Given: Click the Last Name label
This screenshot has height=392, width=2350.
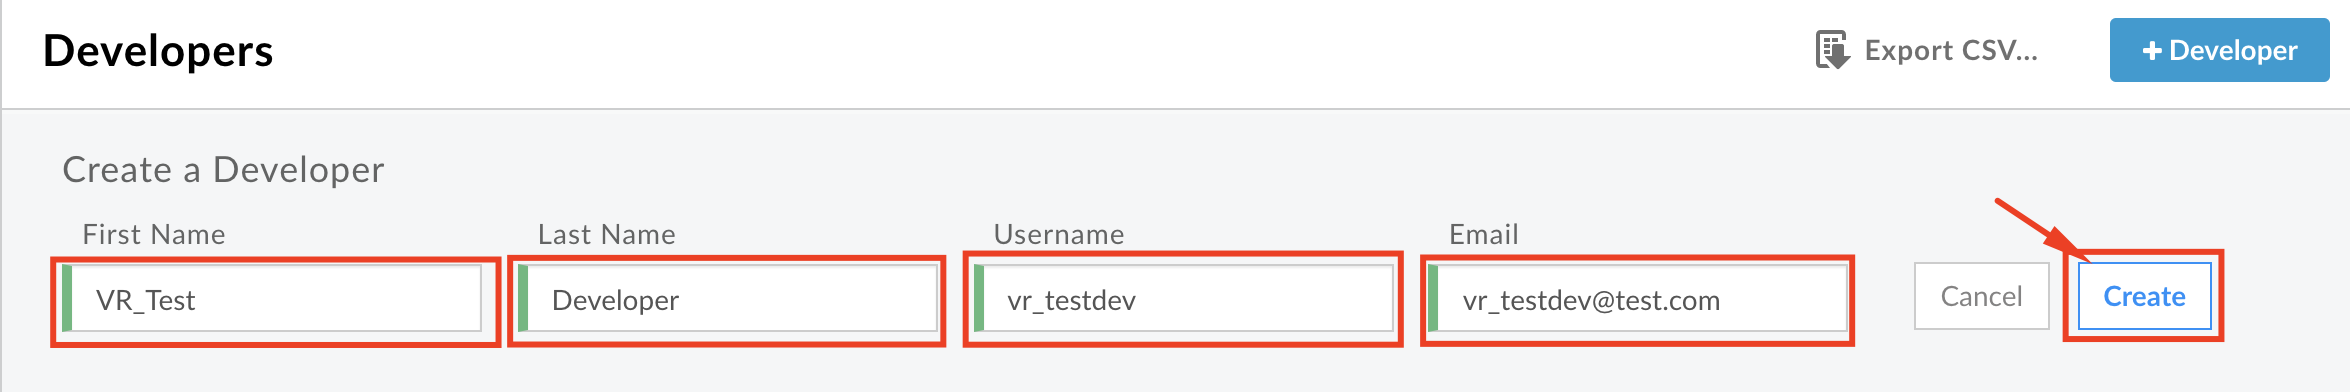Looking at the screenshot, I should 607,234.
